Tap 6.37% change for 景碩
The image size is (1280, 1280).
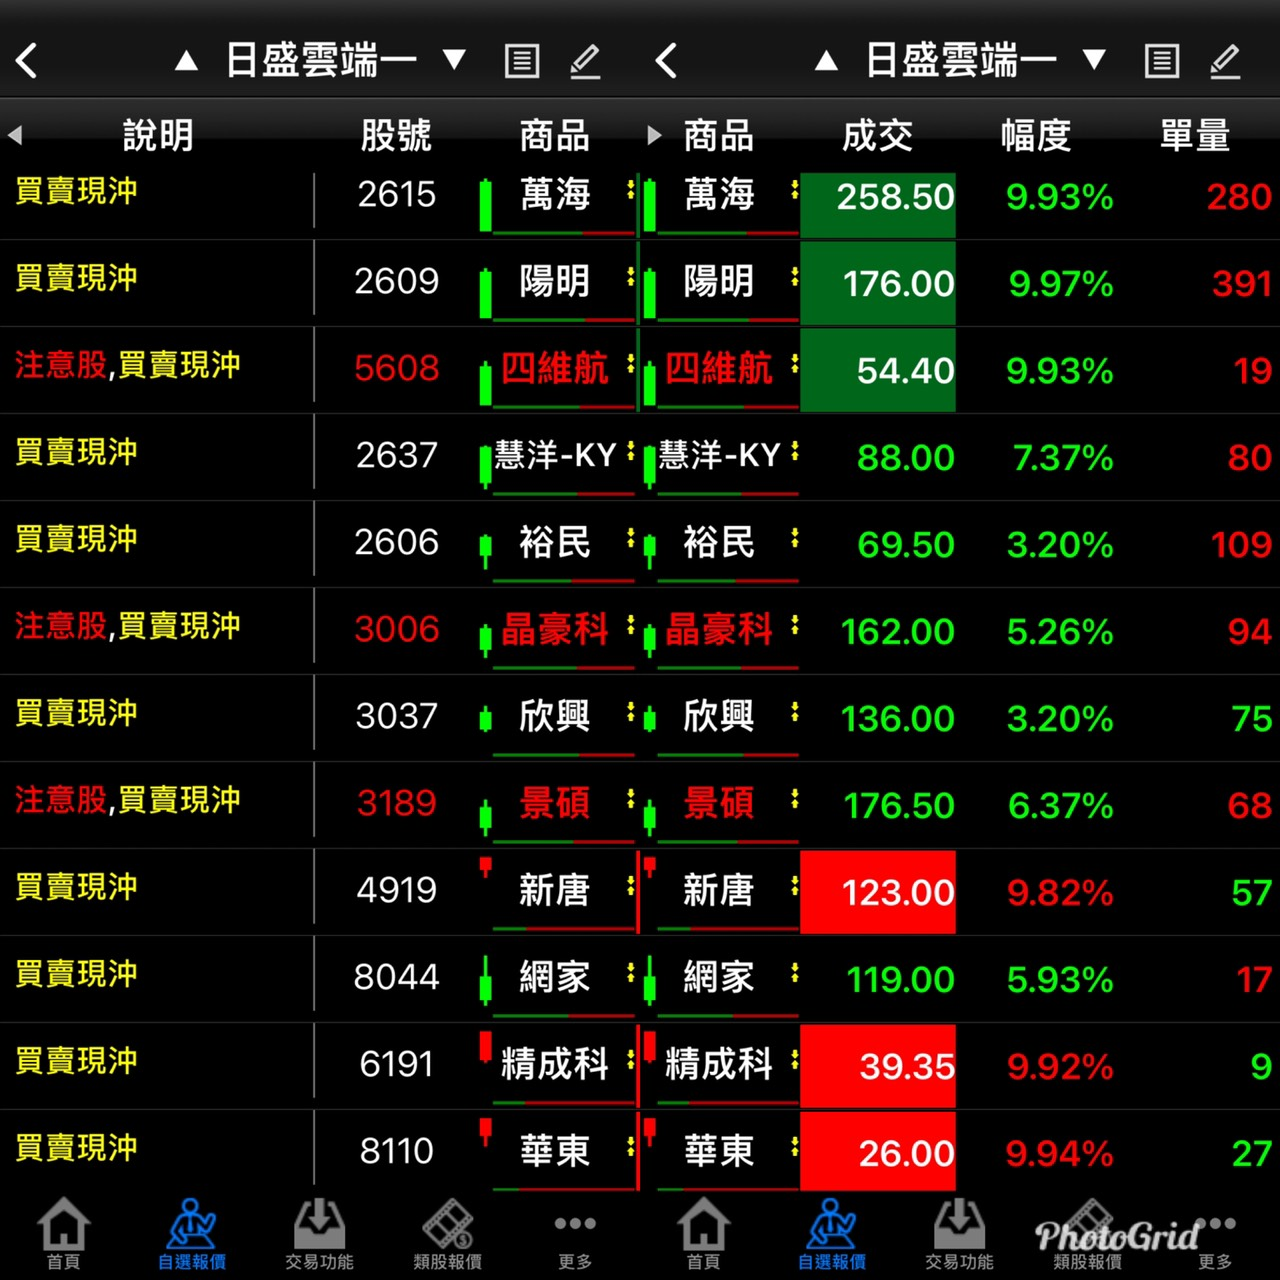coord(1060,806)
